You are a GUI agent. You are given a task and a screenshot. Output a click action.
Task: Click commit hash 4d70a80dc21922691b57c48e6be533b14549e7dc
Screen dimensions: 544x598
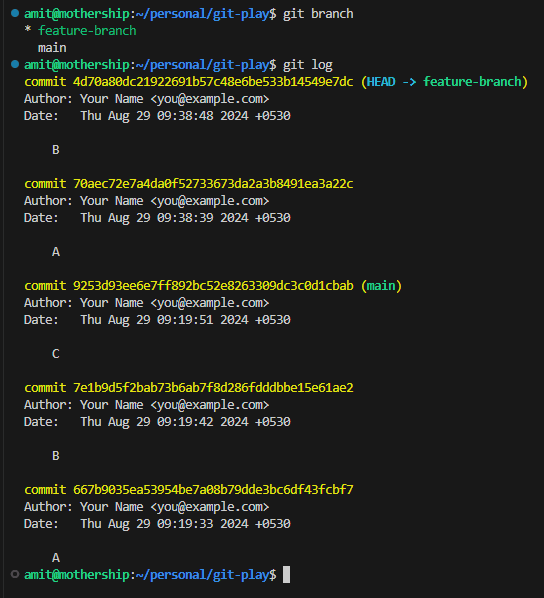click(x=213, y=82)
